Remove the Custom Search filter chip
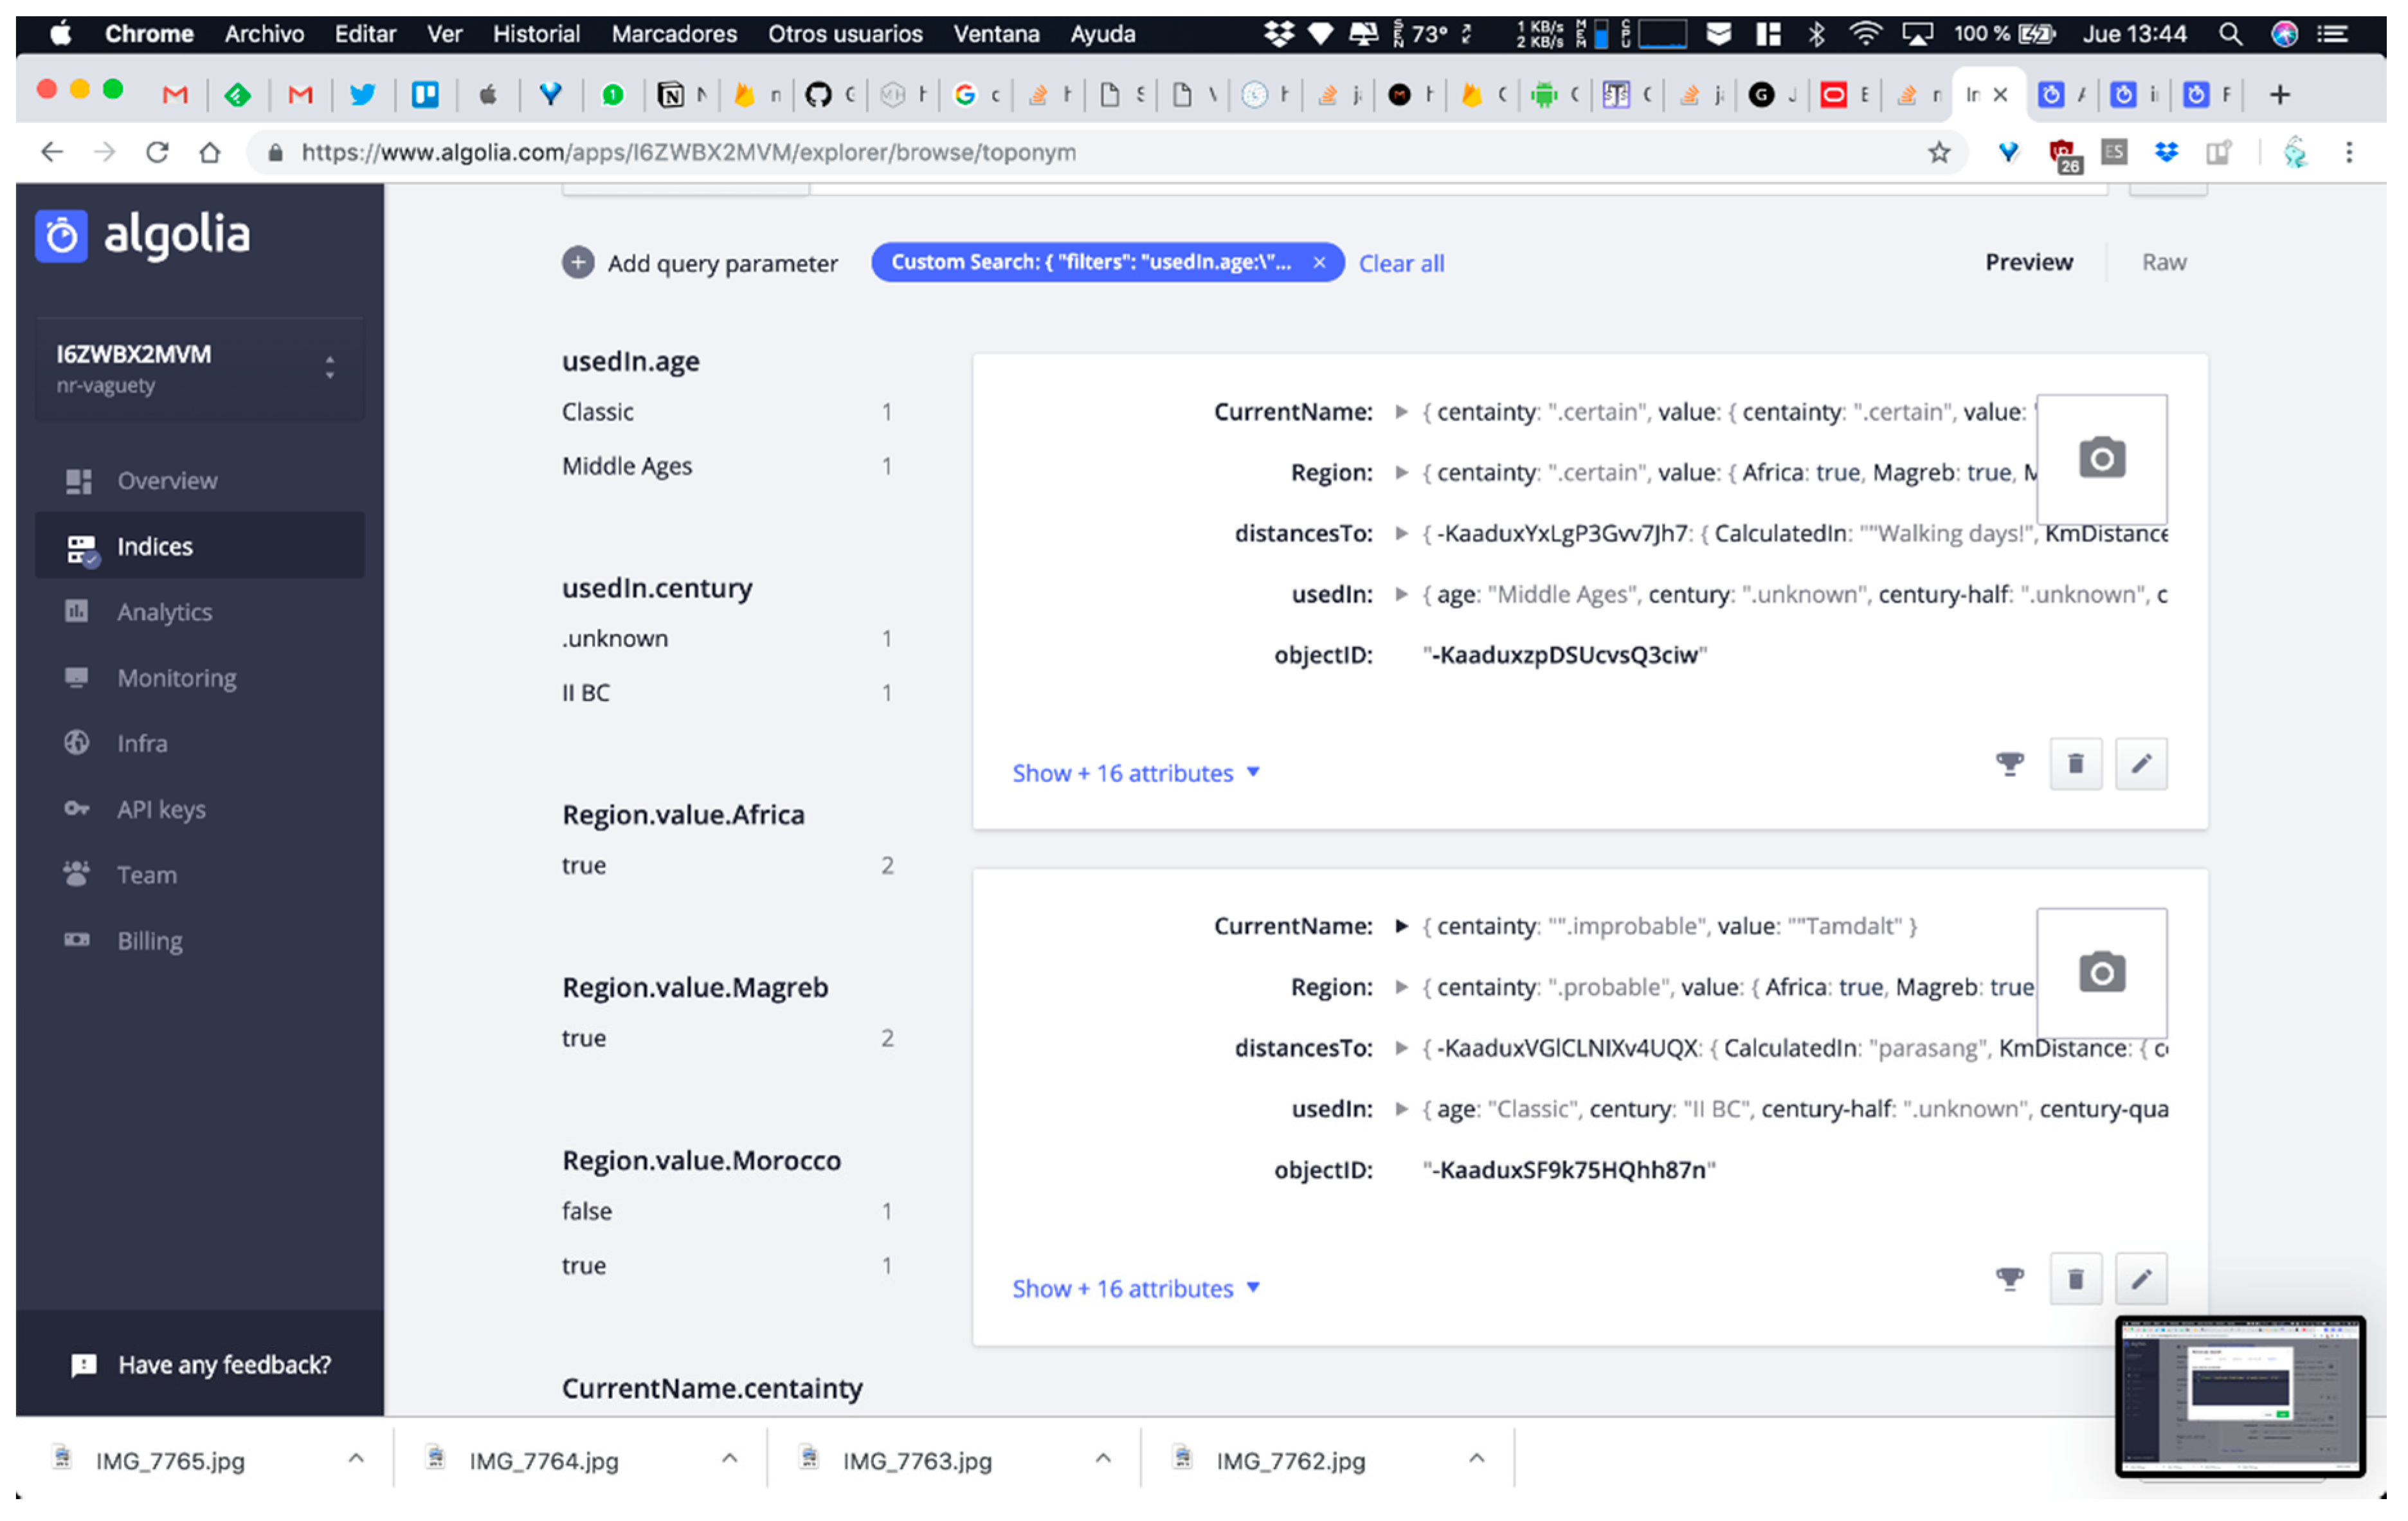The width and height of the screenshot is (2408, 1521). (x=1319, y=262)
